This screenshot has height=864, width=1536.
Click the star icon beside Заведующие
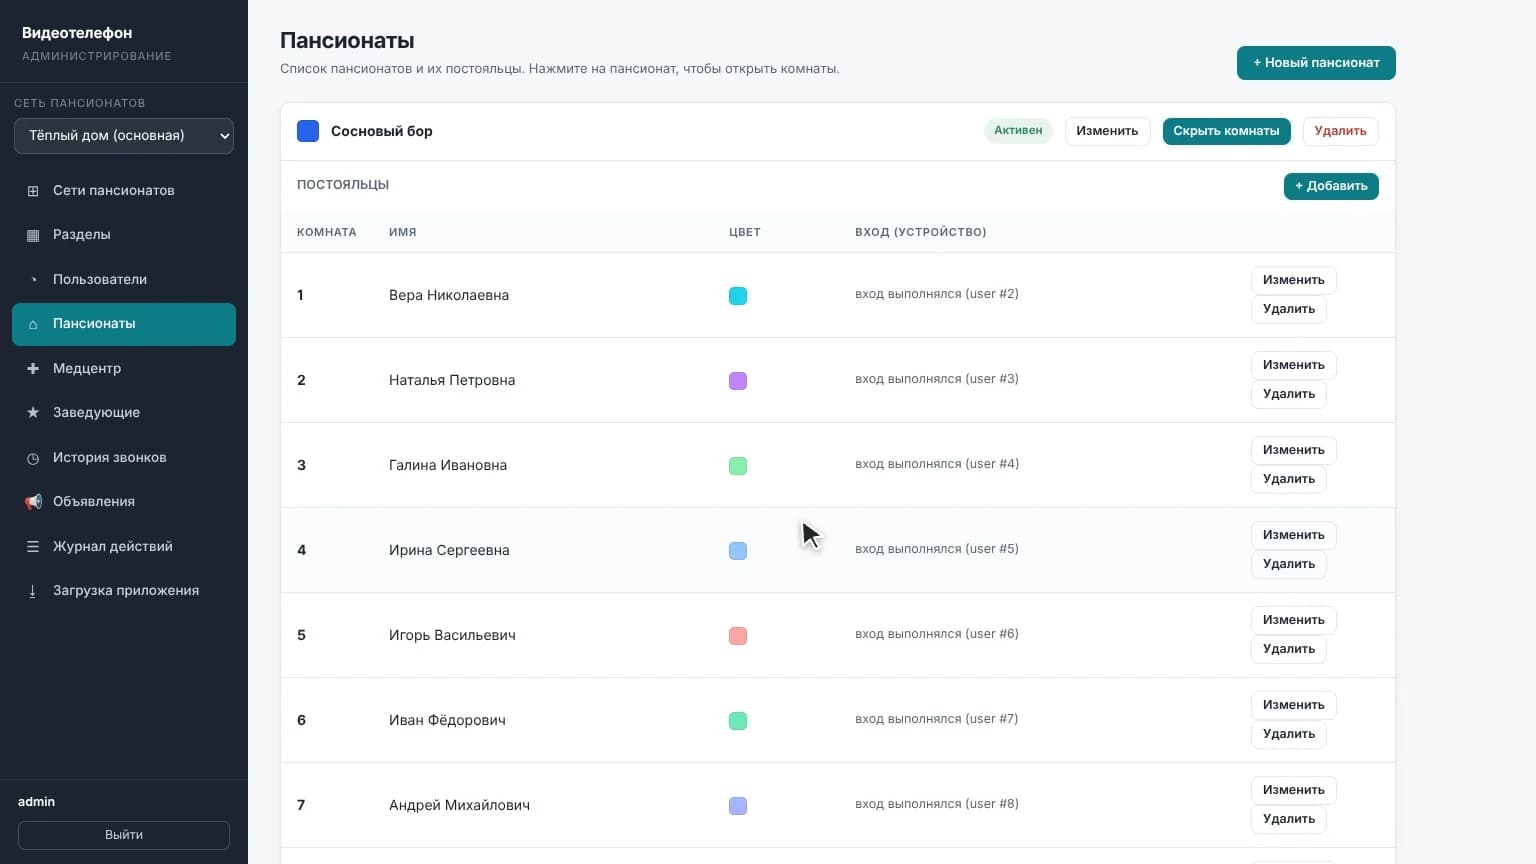(33, 413)
